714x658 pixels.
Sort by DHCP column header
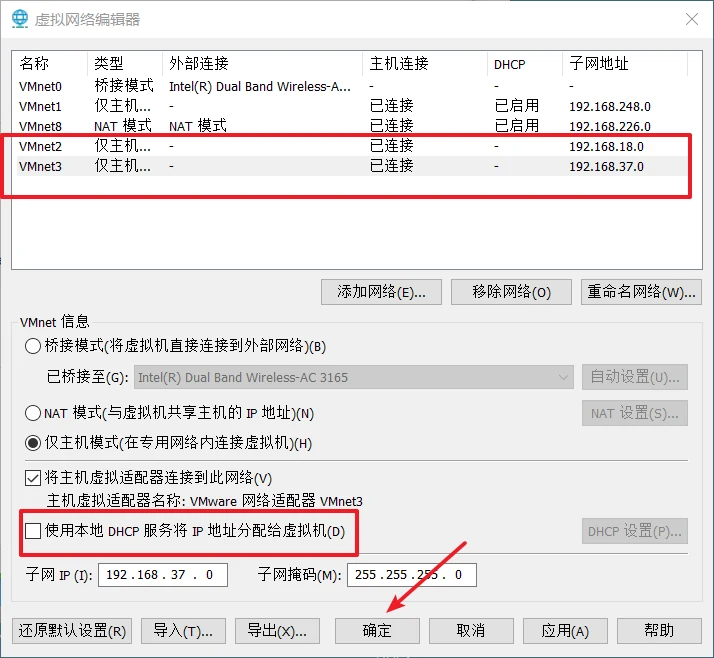[x=525, y=64]
